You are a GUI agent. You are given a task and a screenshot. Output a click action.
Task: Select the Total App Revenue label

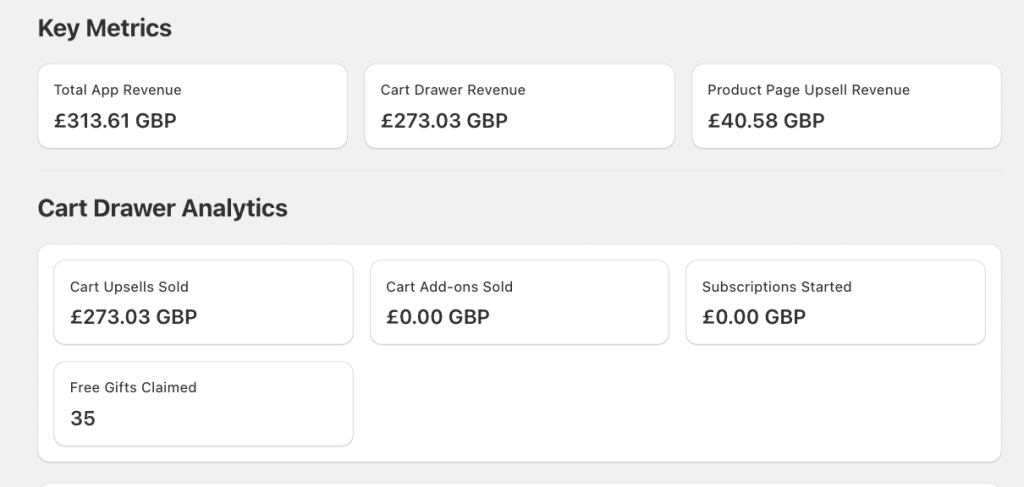coord(118,90)
